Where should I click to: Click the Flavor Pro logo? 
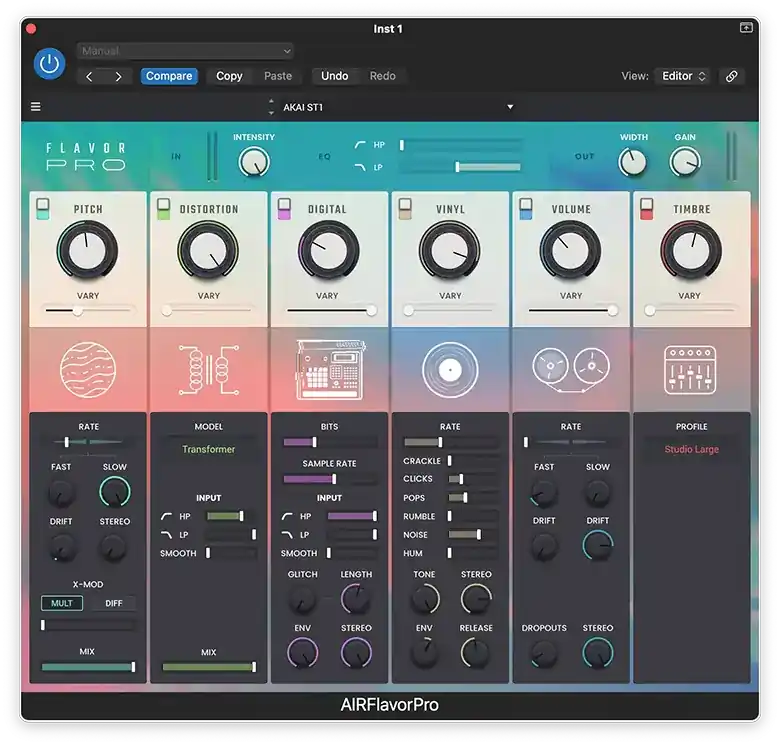(x=86, y=157)
